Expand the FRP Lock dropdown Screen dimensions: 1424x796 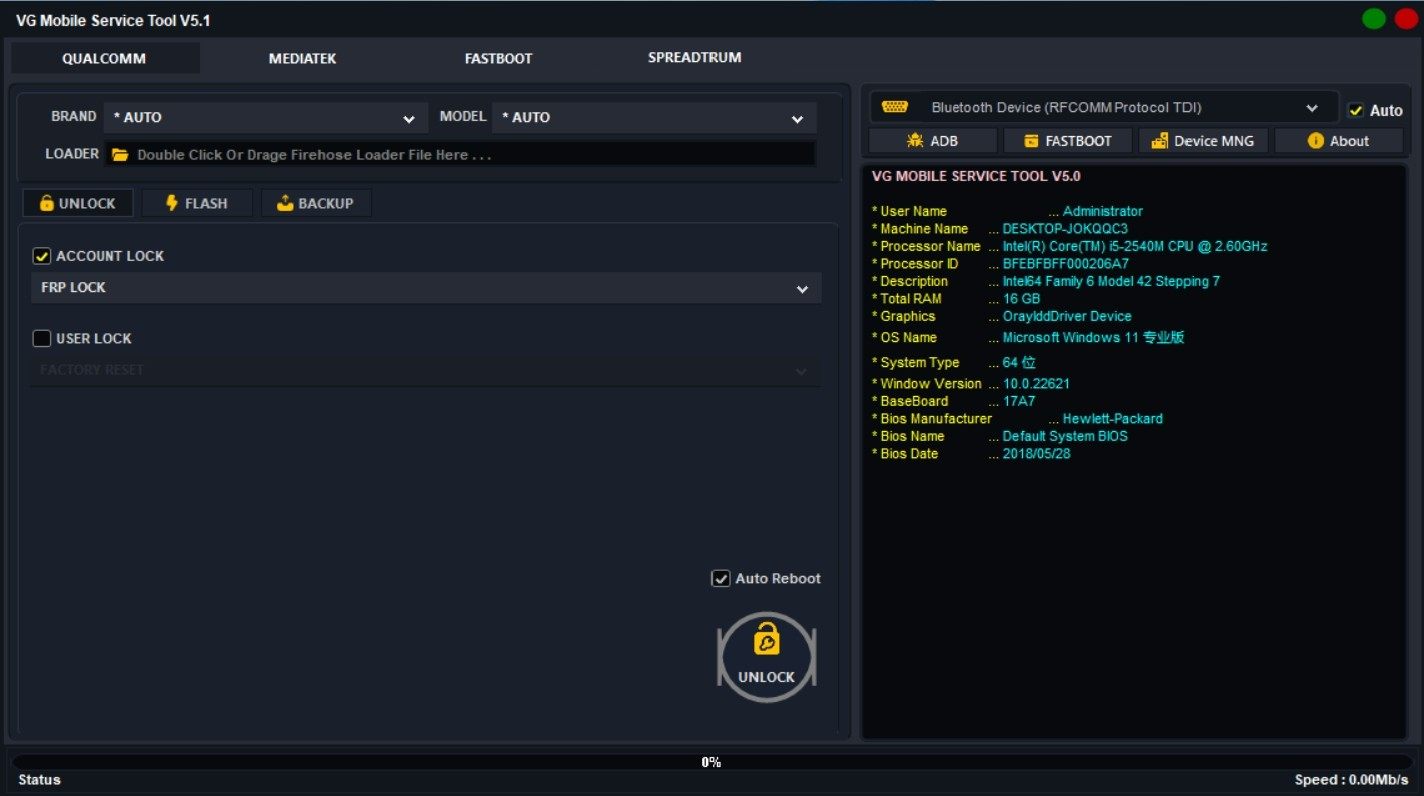click(802, 289)
